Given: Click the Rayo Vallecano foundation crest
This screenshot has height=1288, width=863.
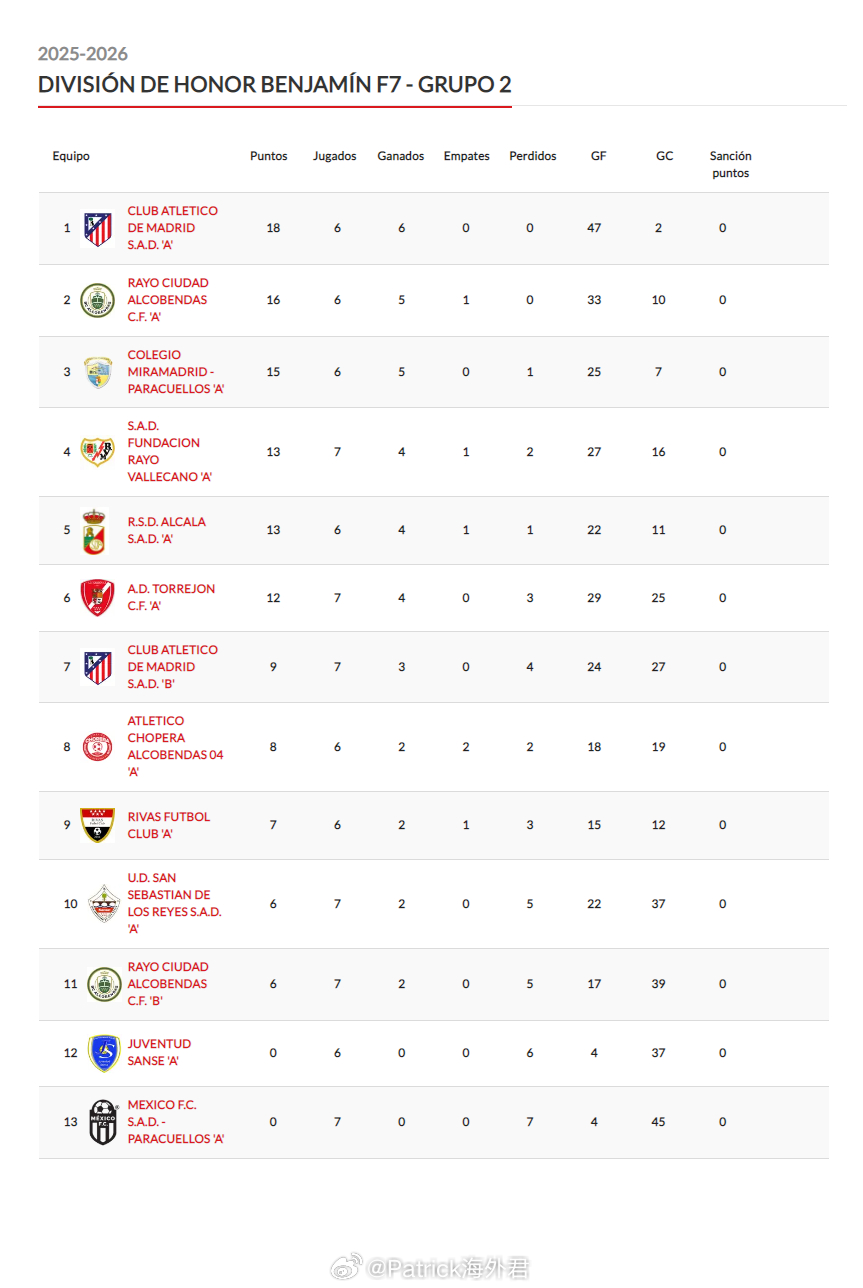Looking at the screenshot, I should 98,452.
